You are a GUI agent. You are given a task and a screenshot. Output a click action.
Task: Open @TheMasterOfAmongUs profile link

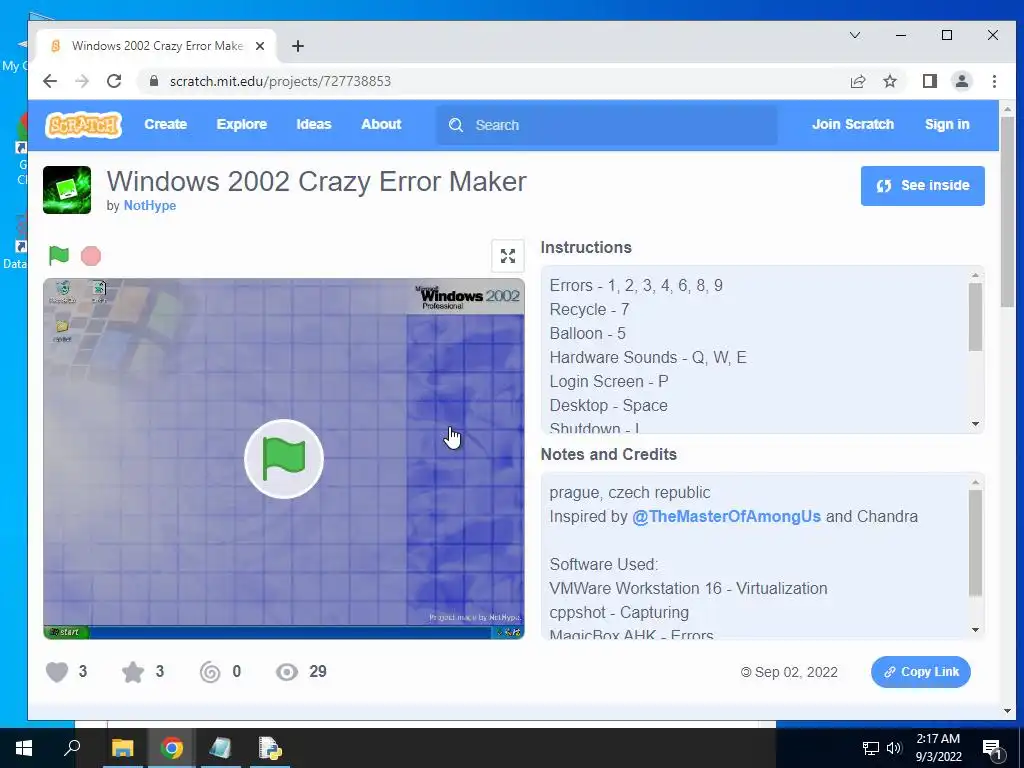[726, 516]
